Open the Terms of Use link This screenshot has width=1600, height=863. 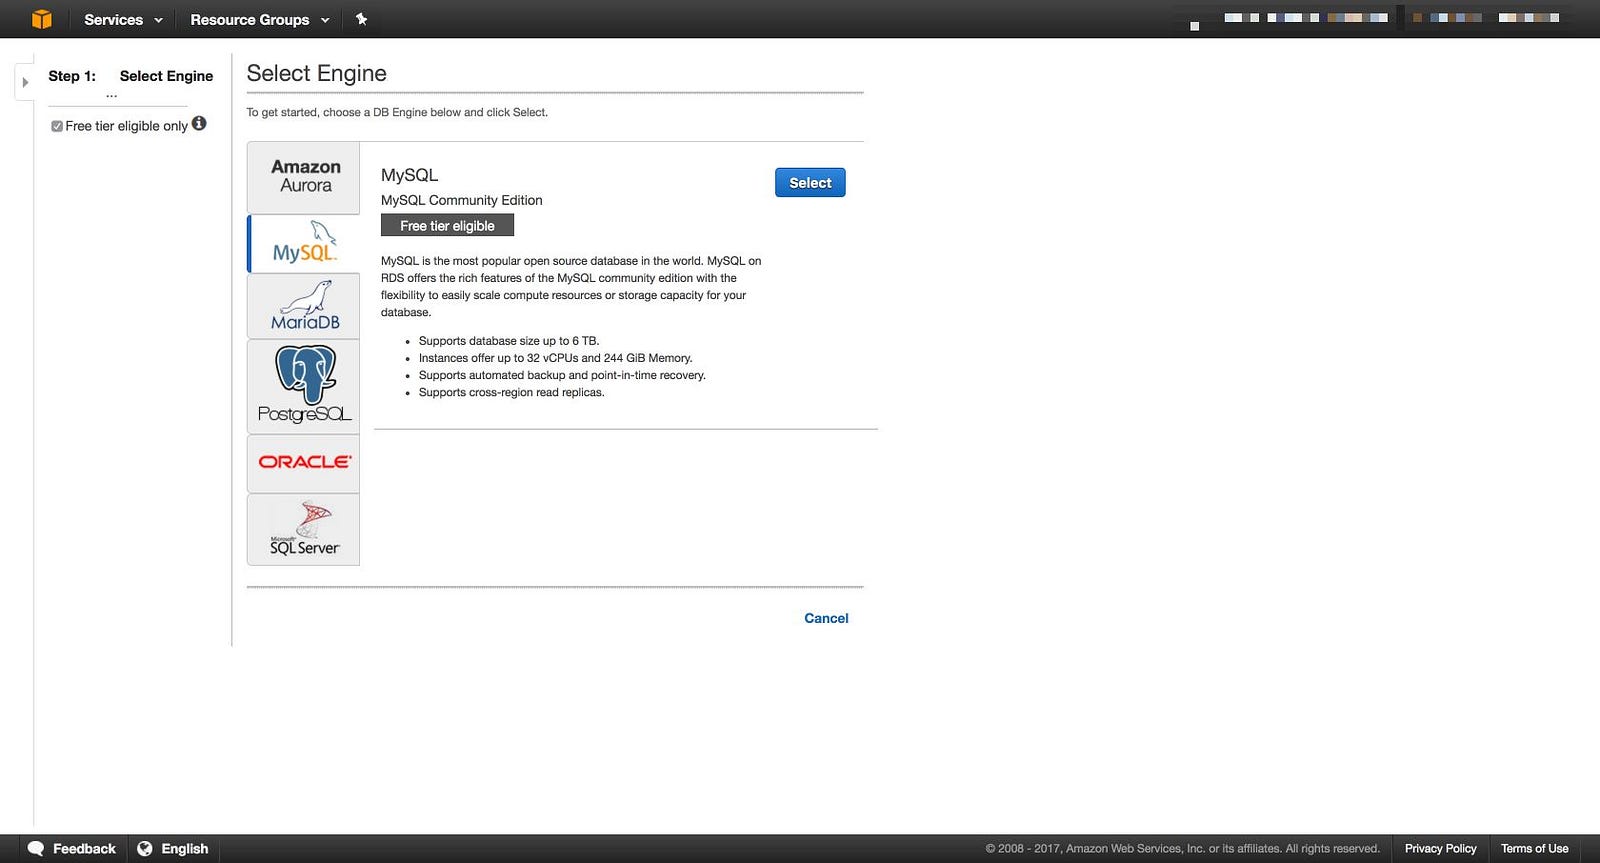(1534, 848)
